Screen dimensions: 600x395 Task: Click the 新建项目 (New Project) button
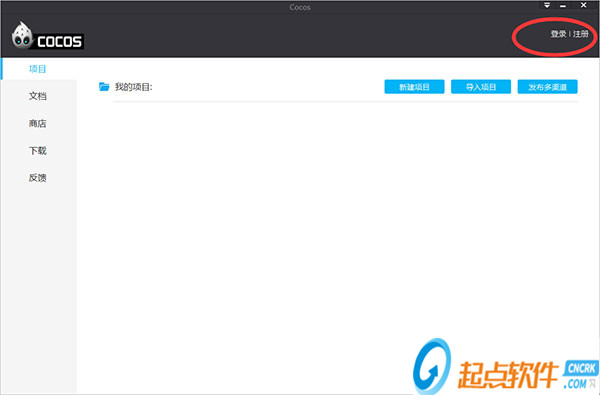414,87
